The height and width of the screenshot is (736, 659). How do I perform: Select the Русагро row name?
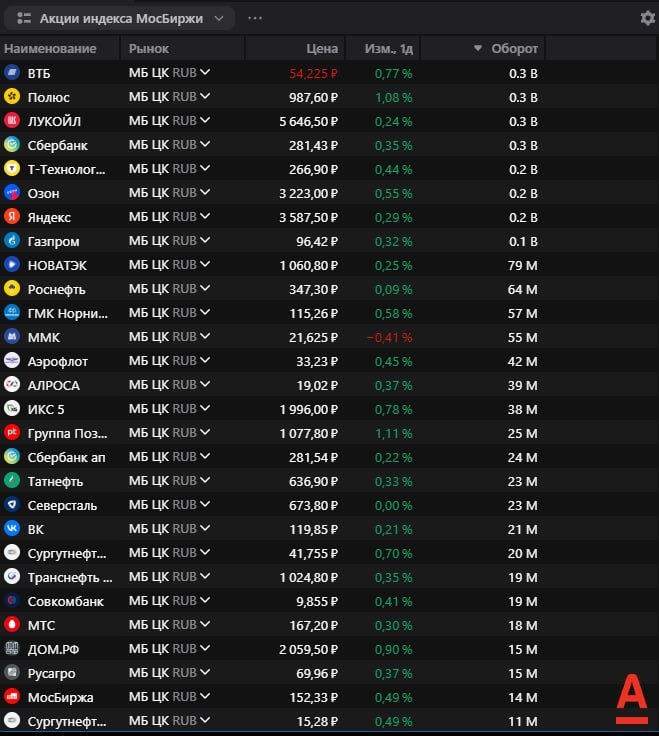(51, 674)
